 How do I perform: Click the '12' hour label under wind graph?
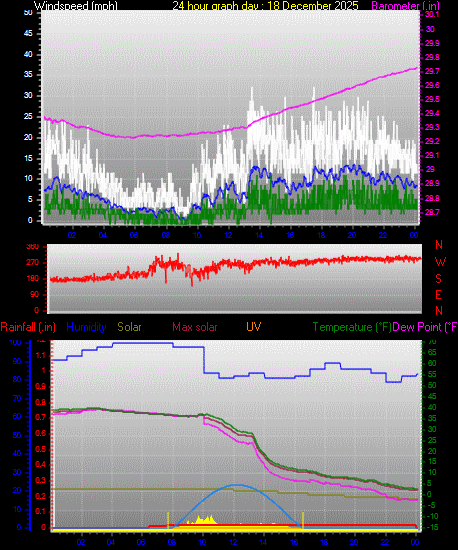228,235
